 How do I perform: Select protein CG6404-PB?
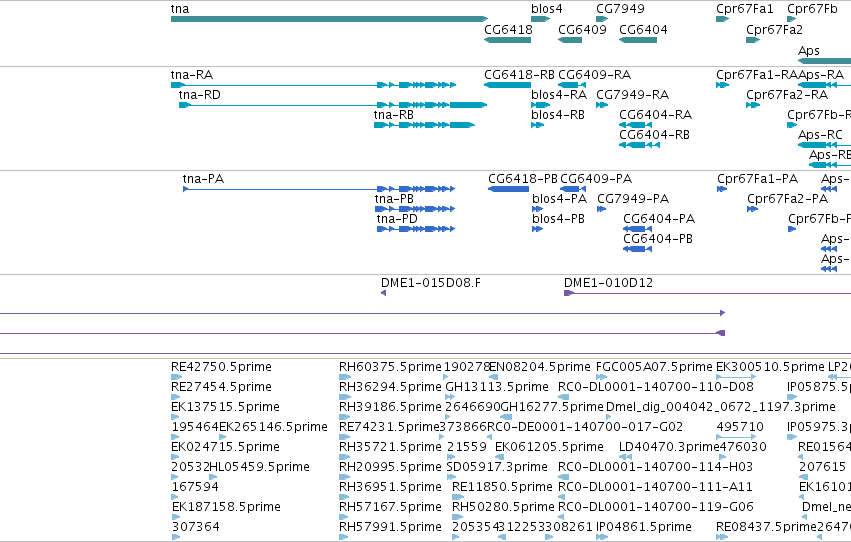(x=638, y=250)
